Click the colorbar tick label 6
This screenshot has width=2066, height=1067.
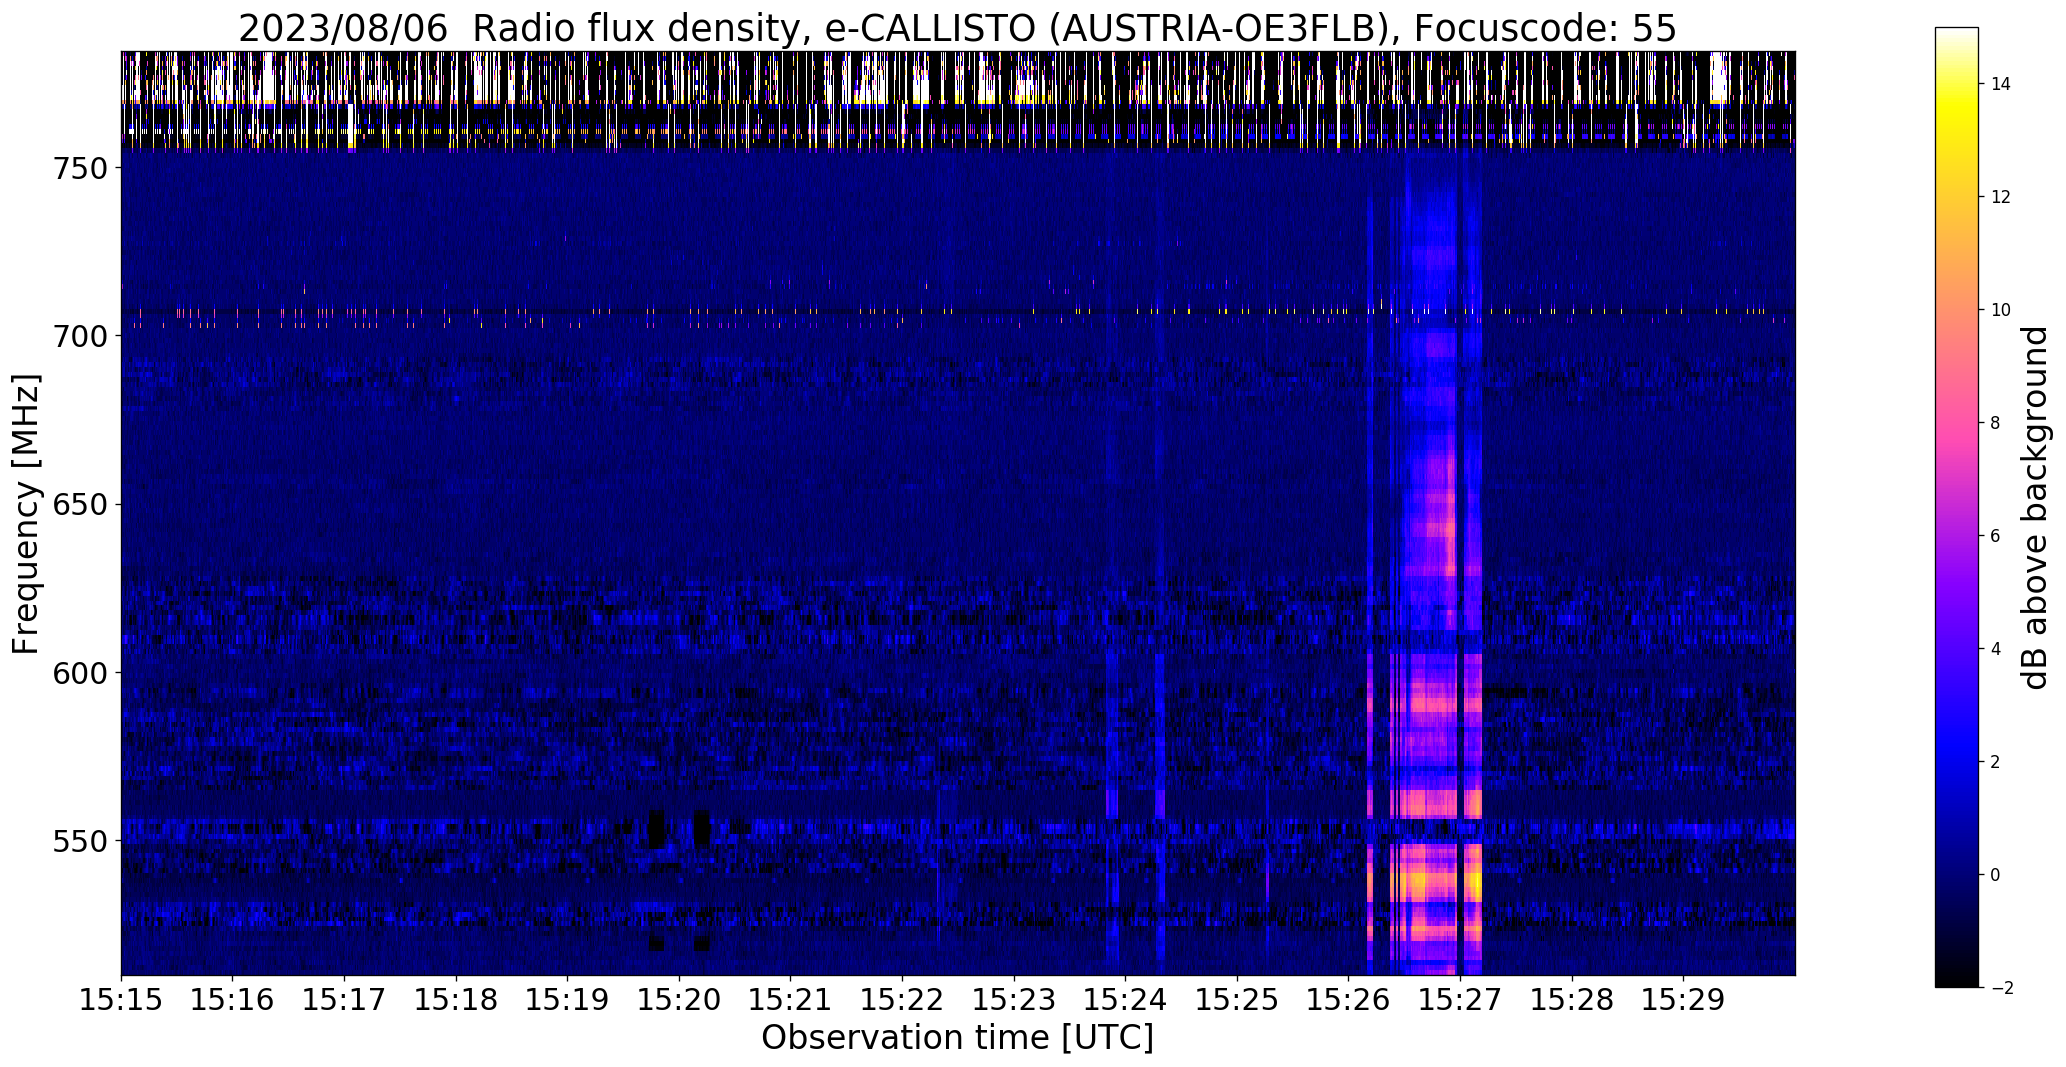click(x=1996, y=536)
